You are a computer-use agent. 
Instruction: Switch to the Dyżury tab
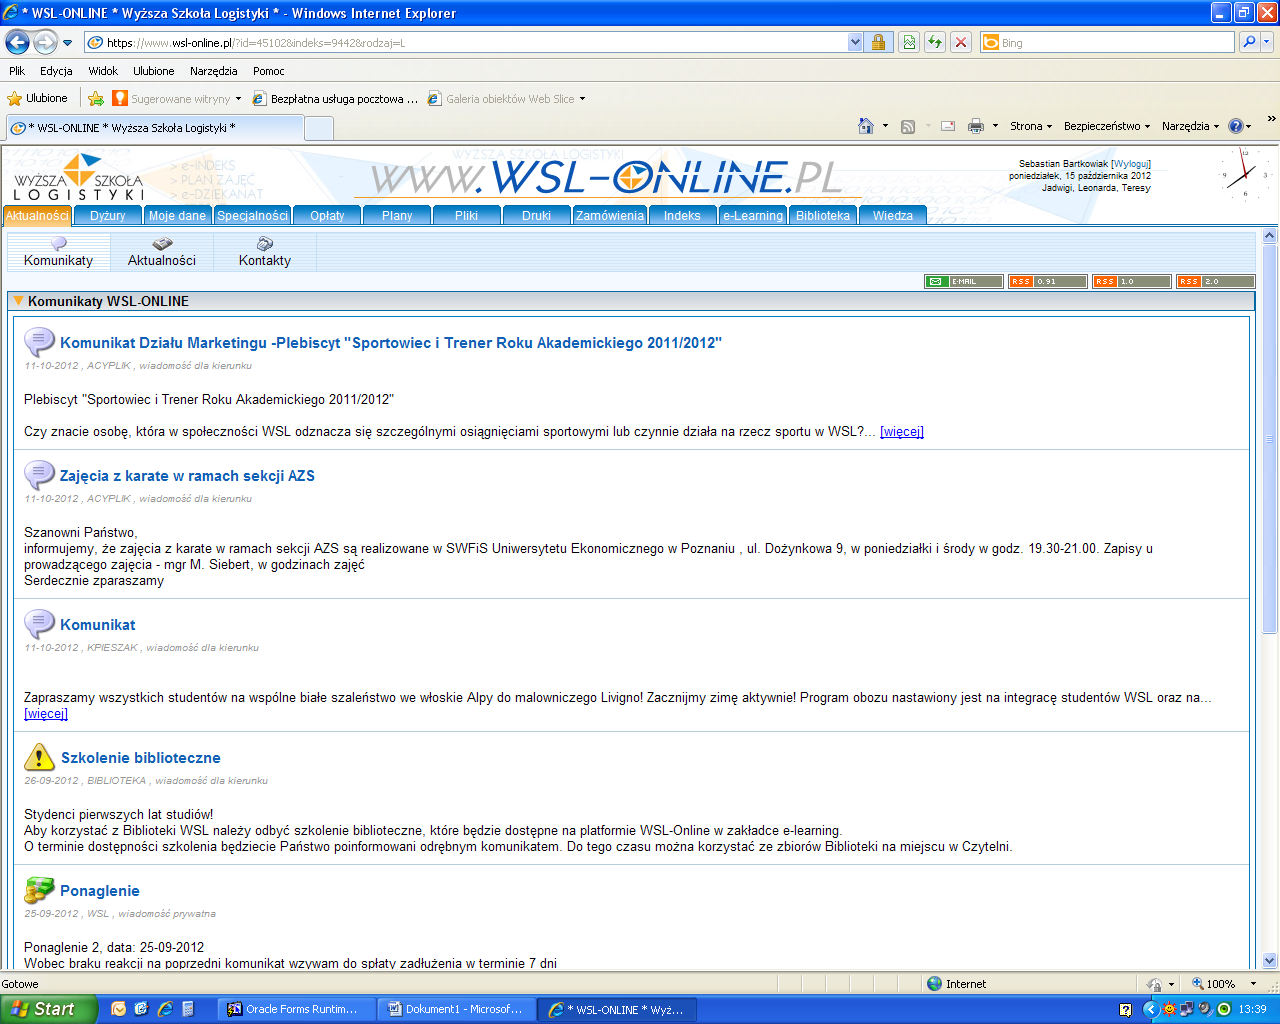(x=108, y=215)
